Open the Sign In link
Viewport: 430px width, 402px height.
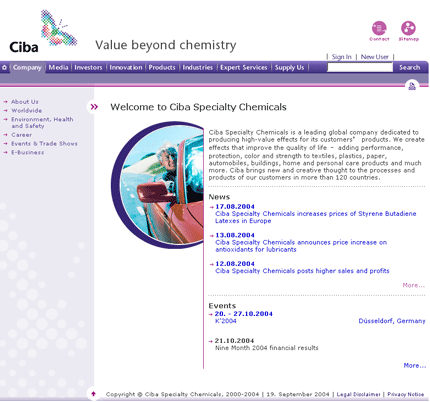[342, 57]
